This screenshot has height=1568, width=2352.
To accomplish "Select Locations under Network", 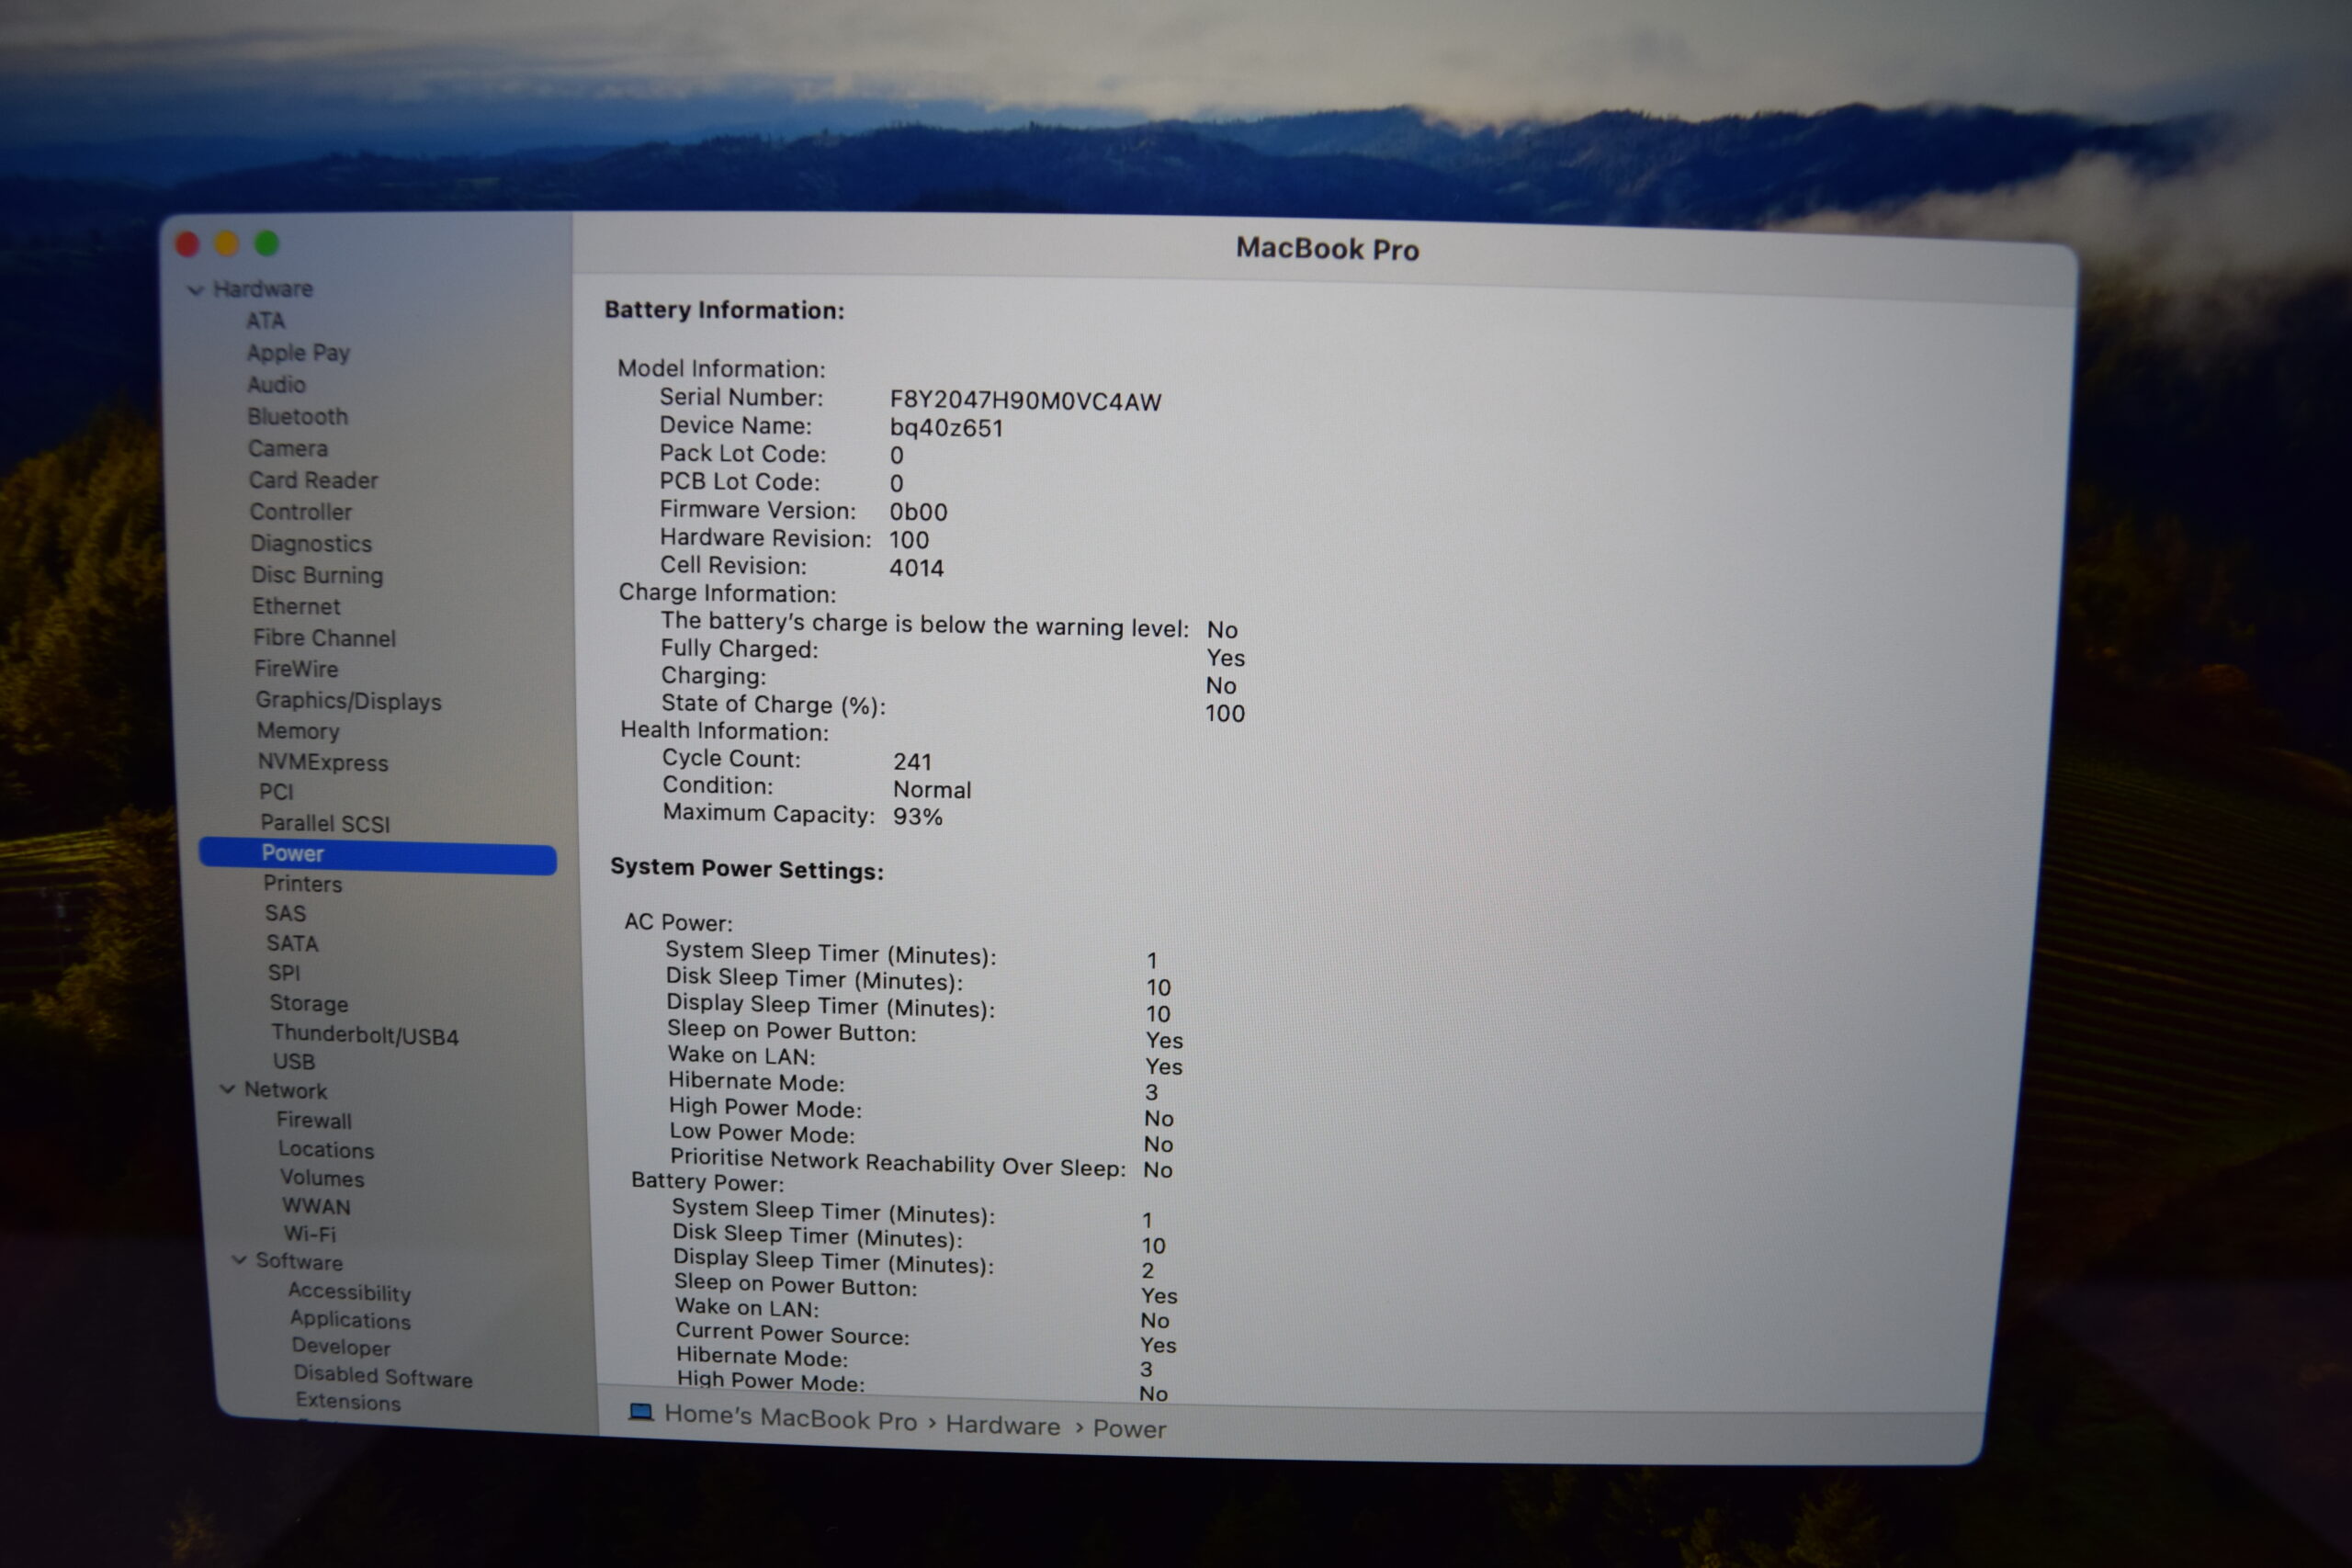I will (x=326, y=1150).
